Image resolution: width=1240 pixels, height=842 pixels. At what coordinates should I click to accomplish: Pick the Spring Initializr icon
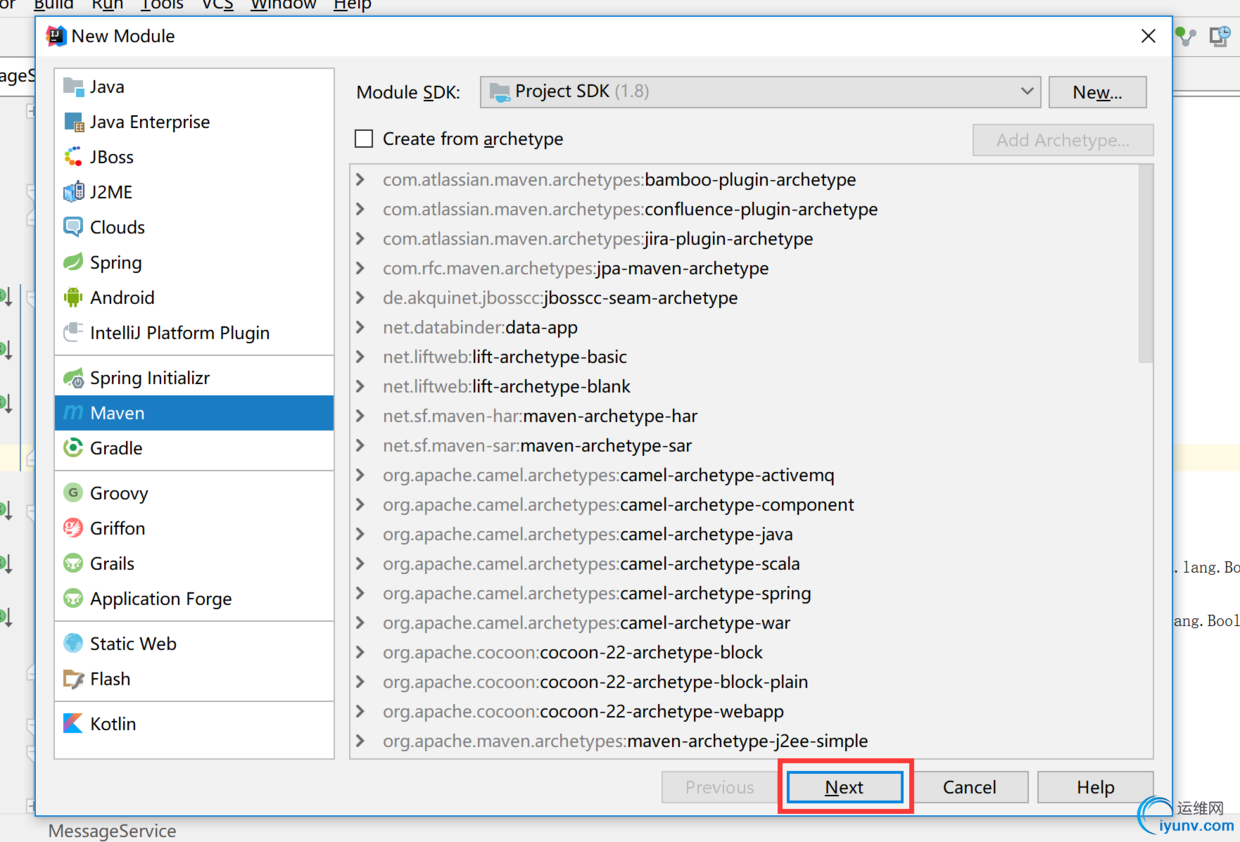pyautogui.click(x=73, y=378)
